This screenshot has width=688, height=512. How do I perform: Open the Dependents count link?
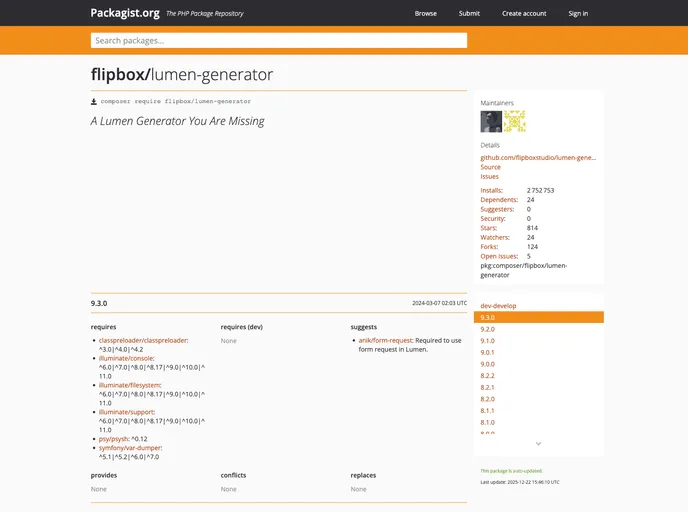point(498,199)
